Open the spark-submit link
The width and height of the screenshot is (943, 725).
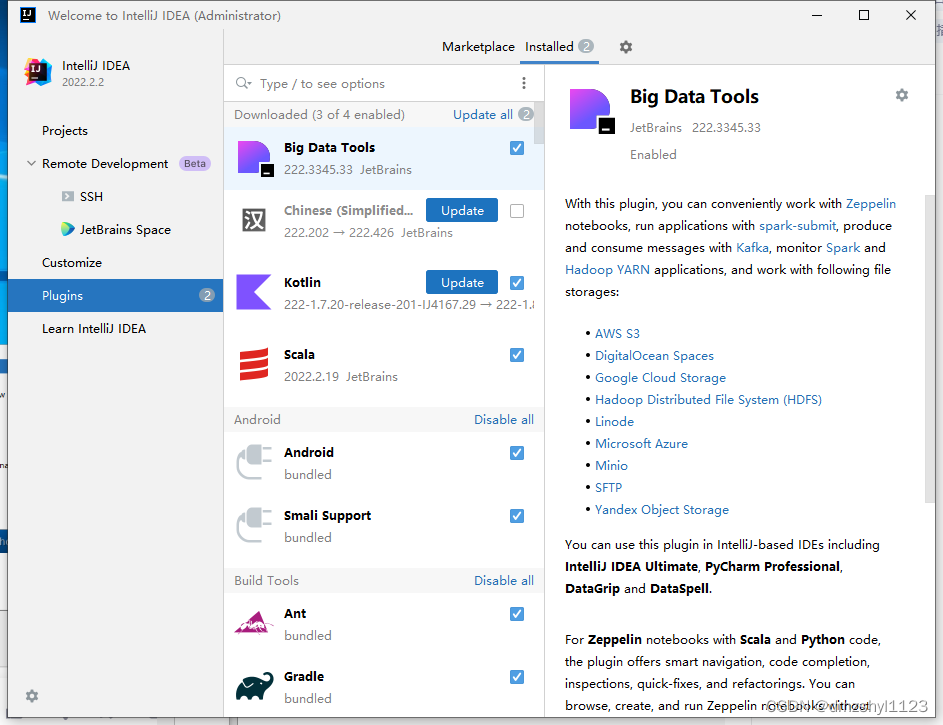pyautogui.click(x=797, y=226)
